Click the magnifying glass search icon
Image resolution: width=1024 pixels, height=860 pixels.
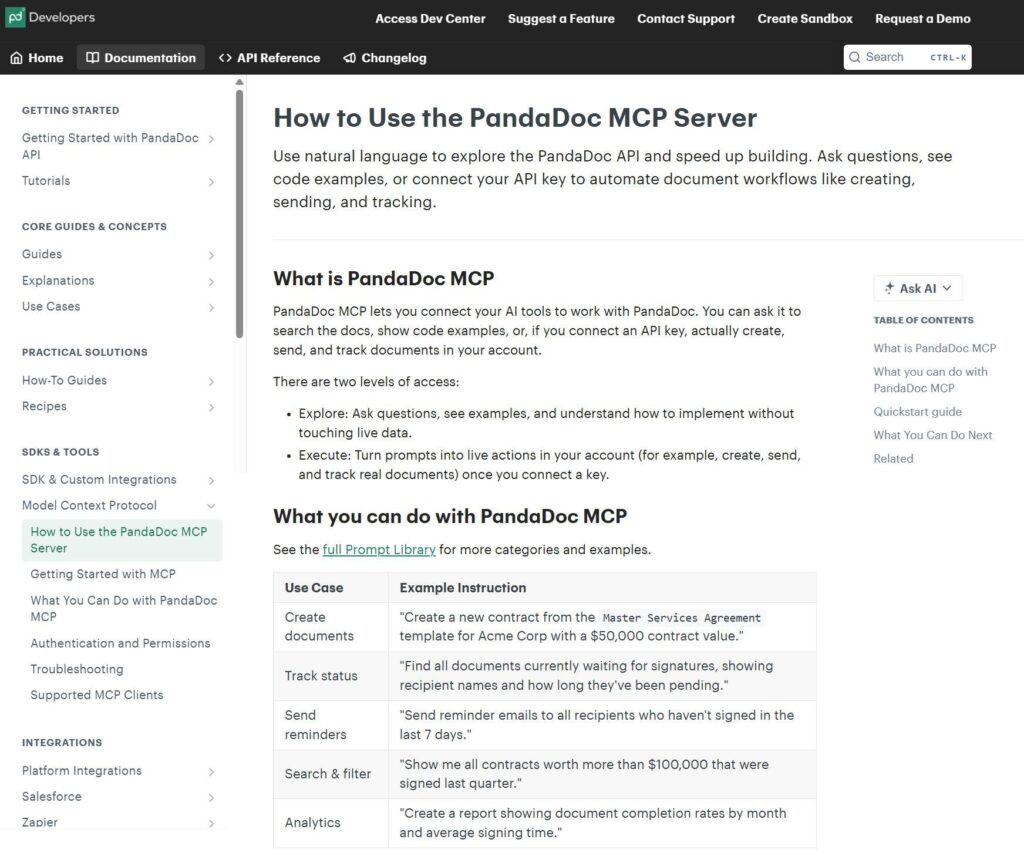click(x=855, y=58)
